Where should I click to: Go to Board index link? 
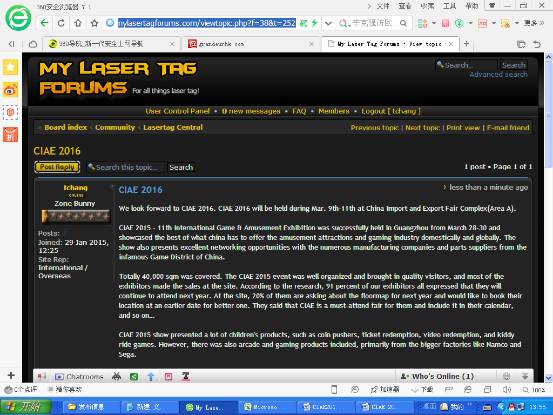tap(66, 128)
